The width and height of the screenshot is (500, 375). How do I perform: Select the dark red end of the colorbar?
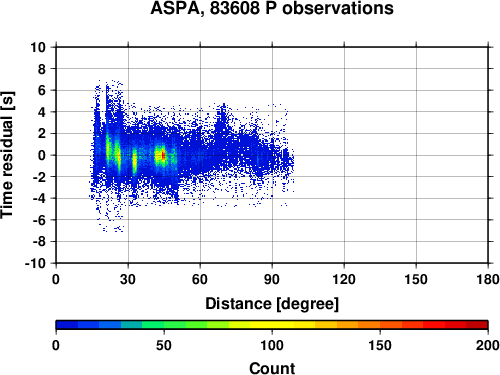click(x=477, y=325)
